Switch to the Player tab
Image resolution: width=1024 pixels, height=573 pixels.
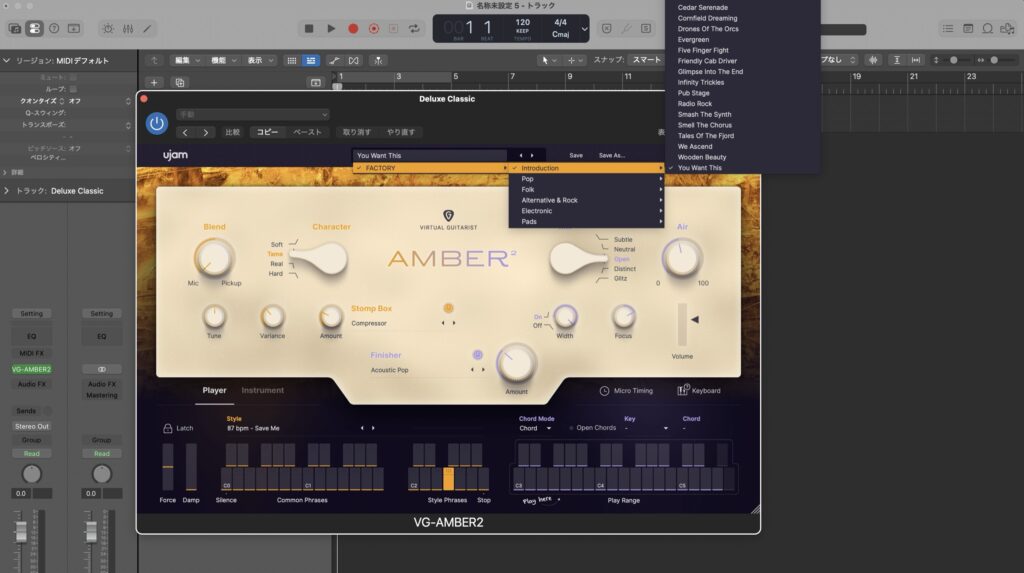[214, 390]
